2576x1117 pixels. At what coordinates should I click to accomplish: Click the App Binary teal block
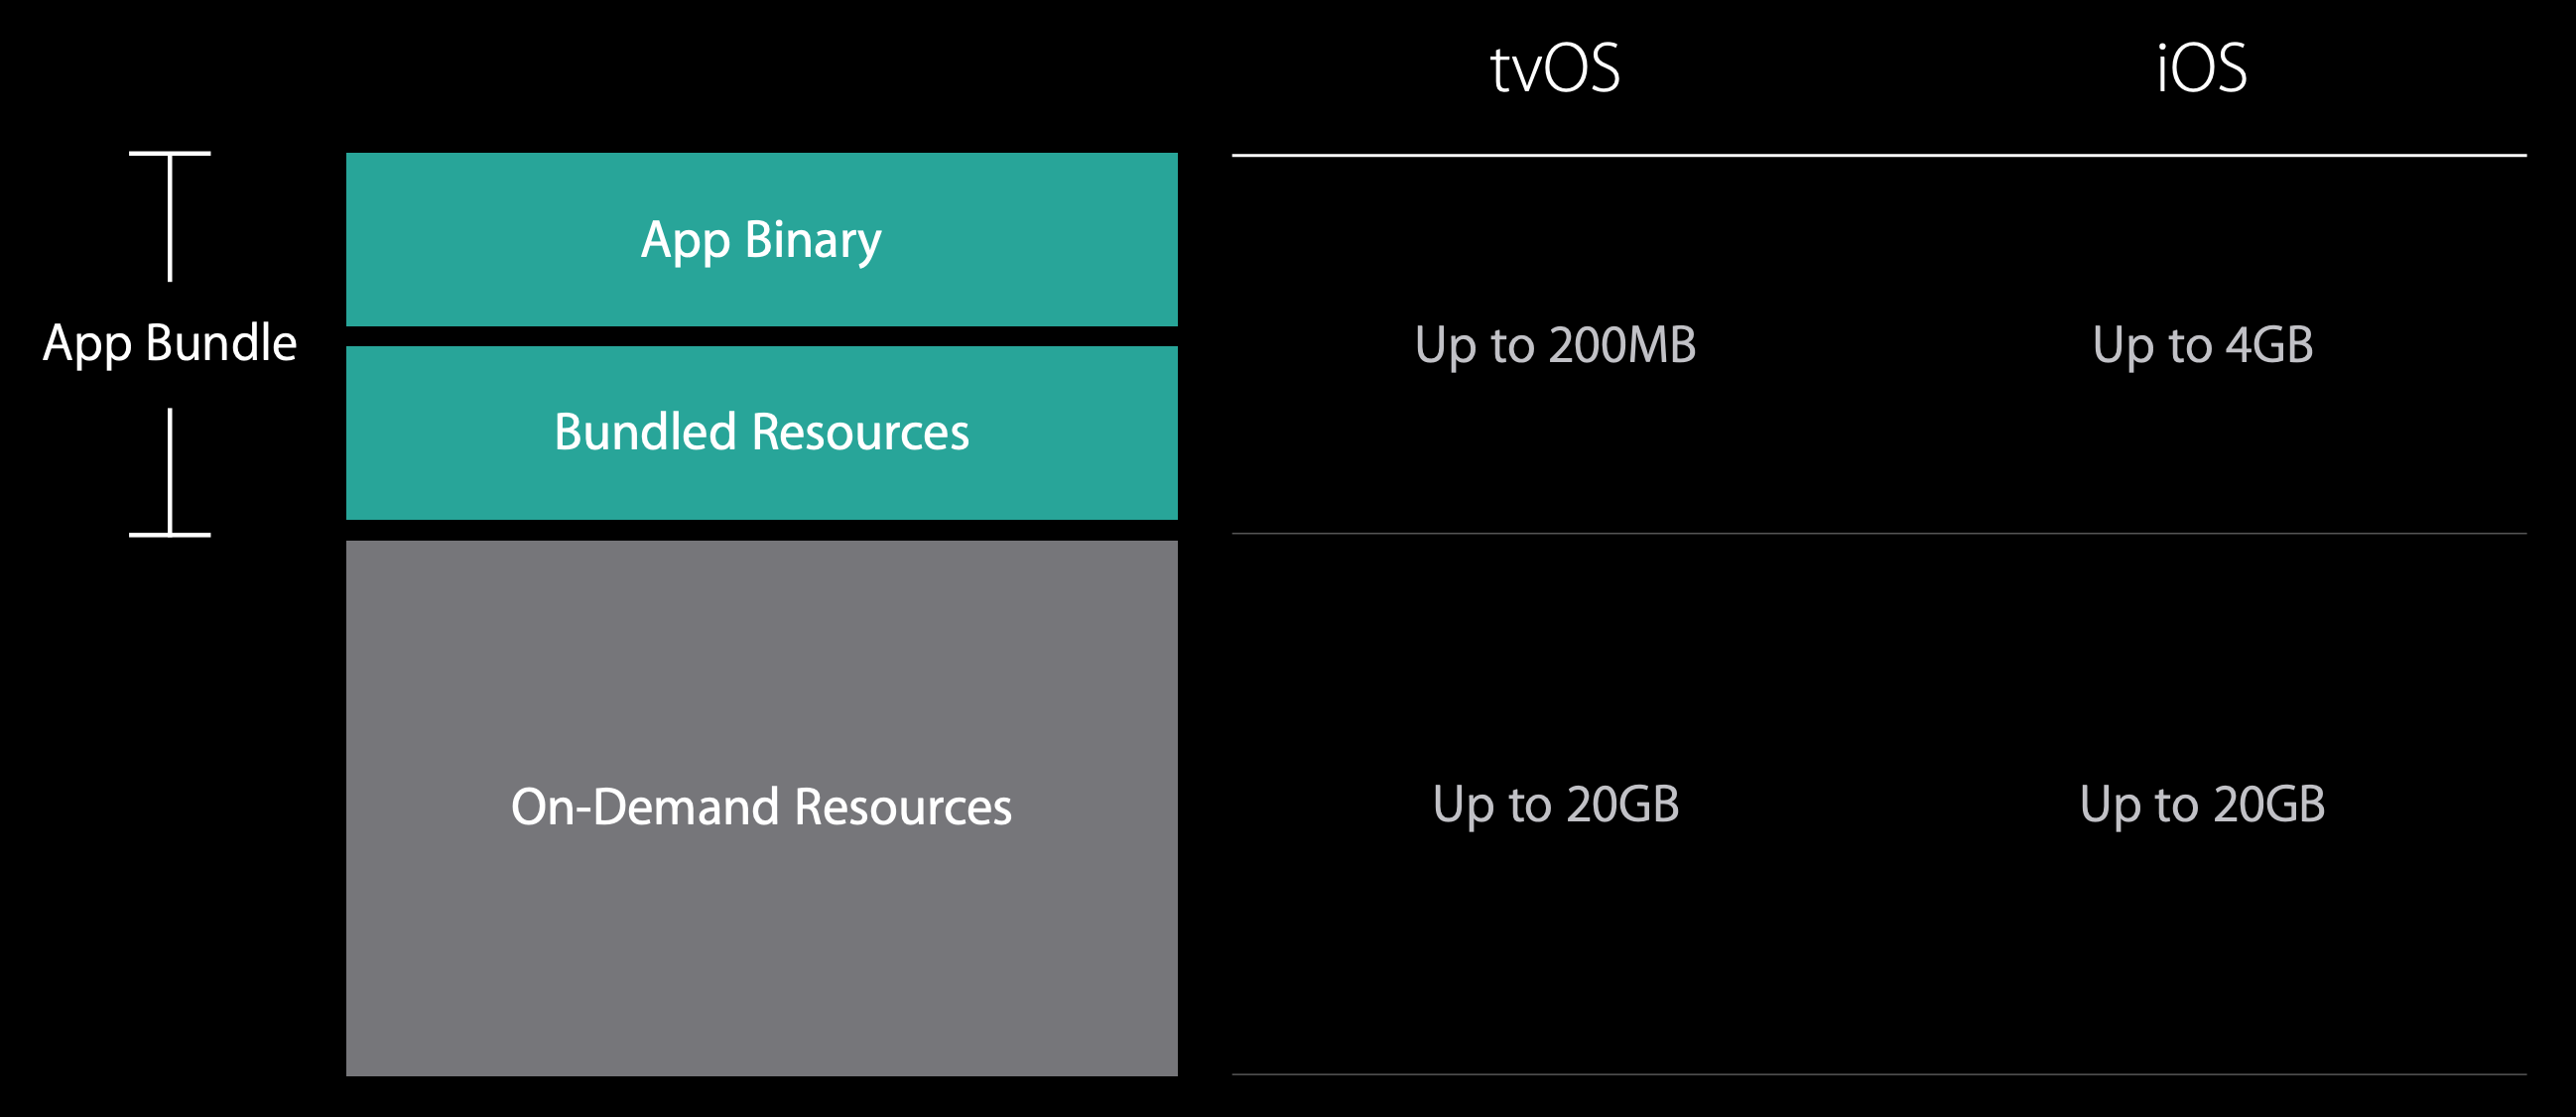(x=761, y=239)
